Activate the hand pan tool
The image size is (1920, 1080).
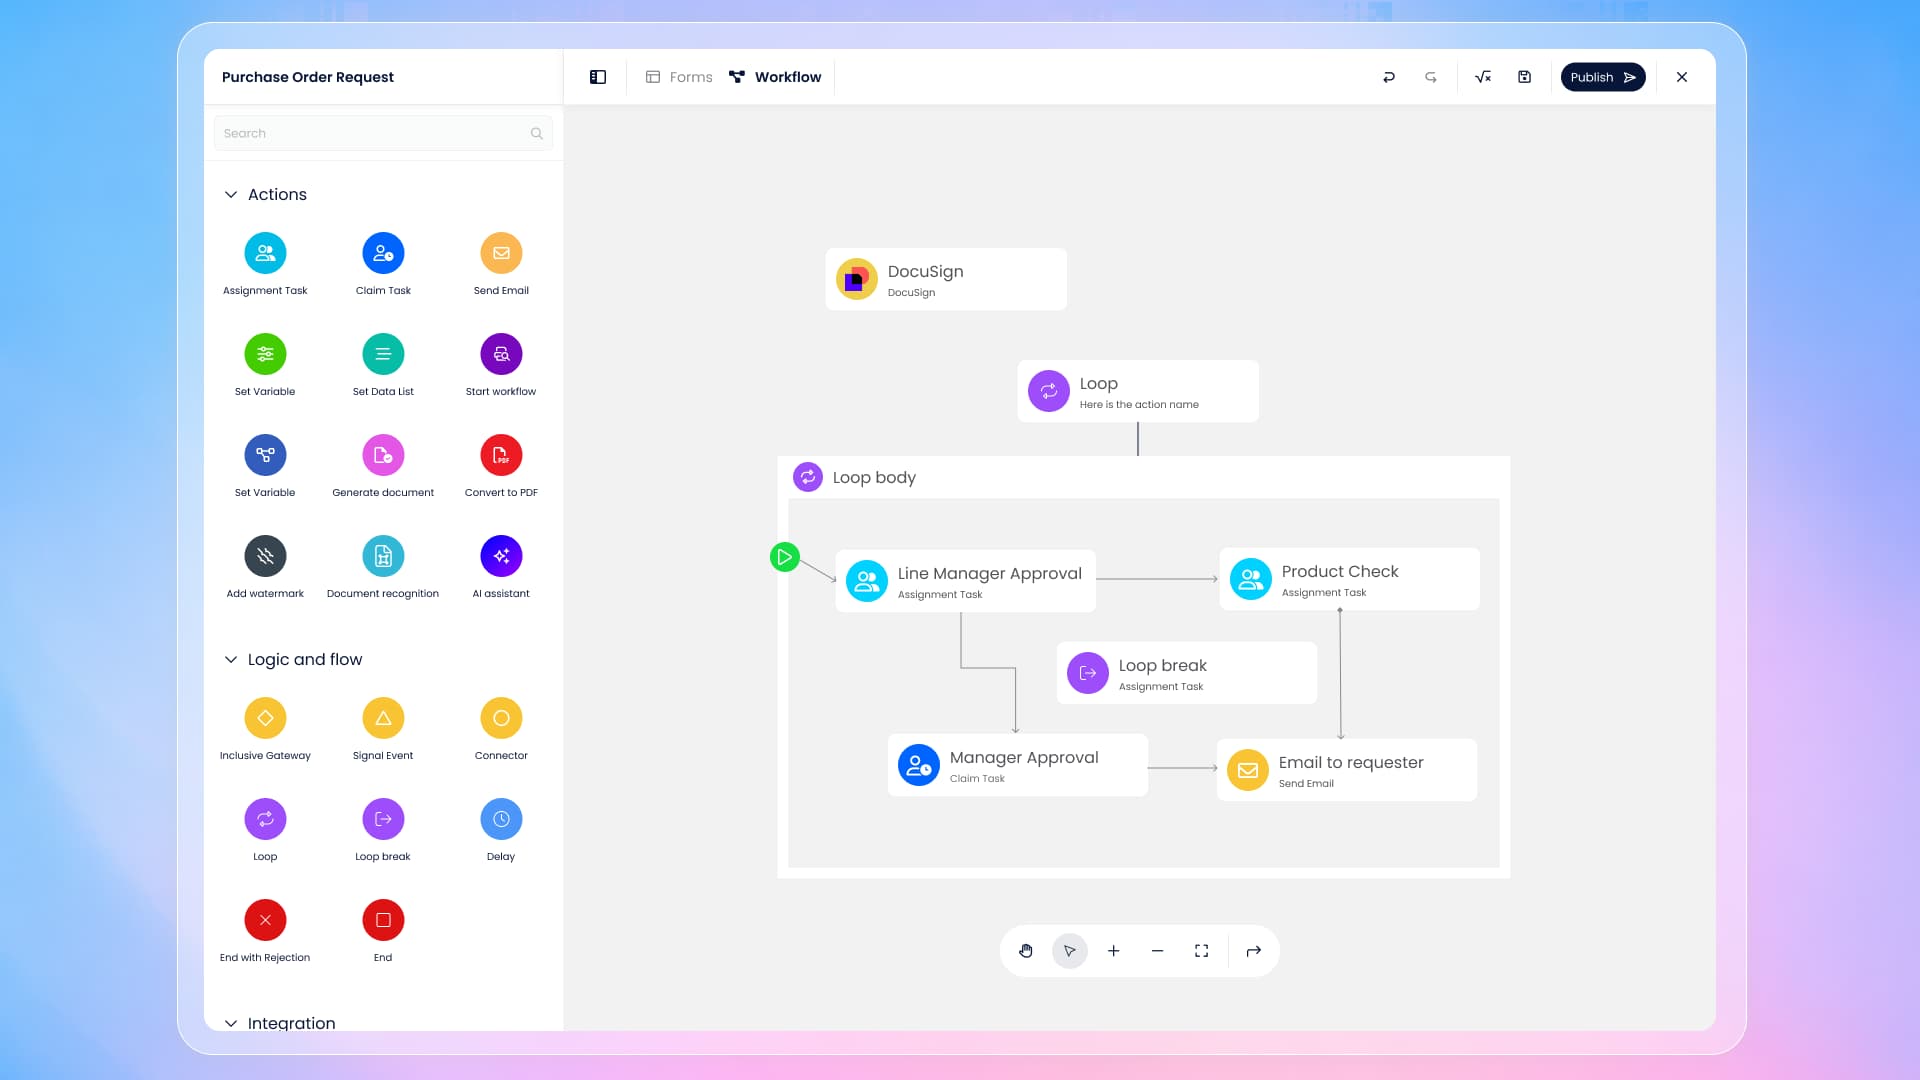1026,951
